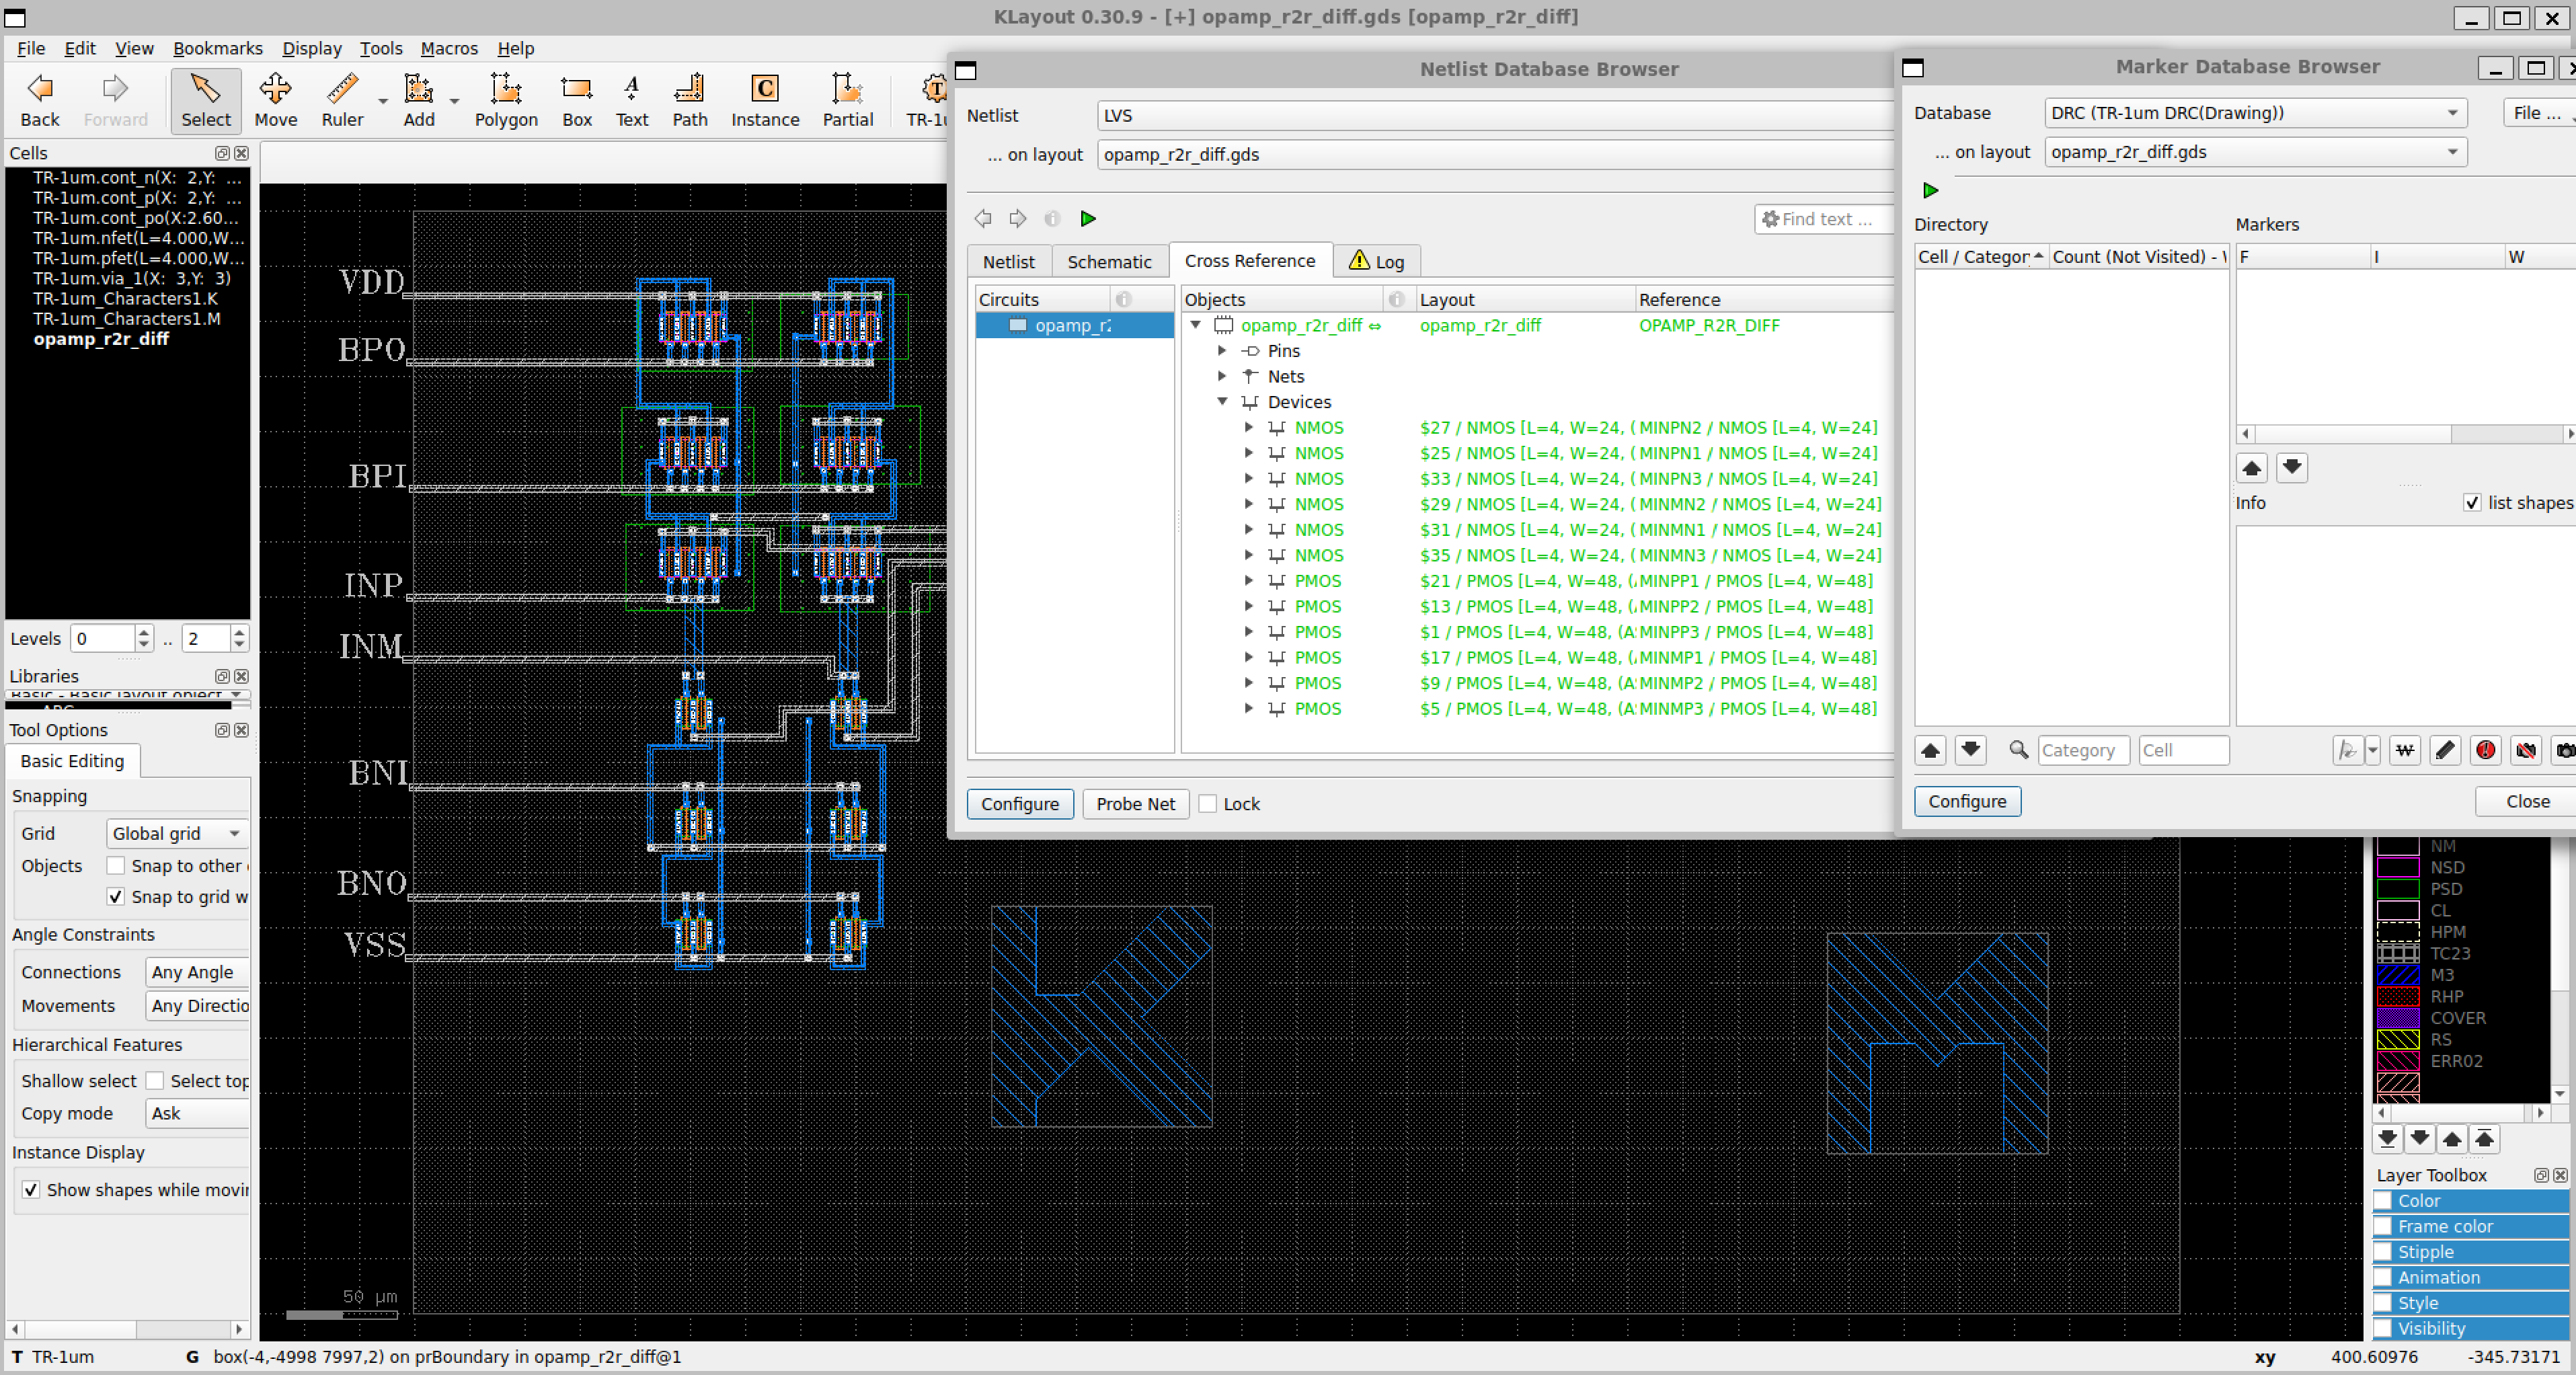The image size is (2576, 1375).
Task: Select the Partial editing tool
Action: [847, 100]
